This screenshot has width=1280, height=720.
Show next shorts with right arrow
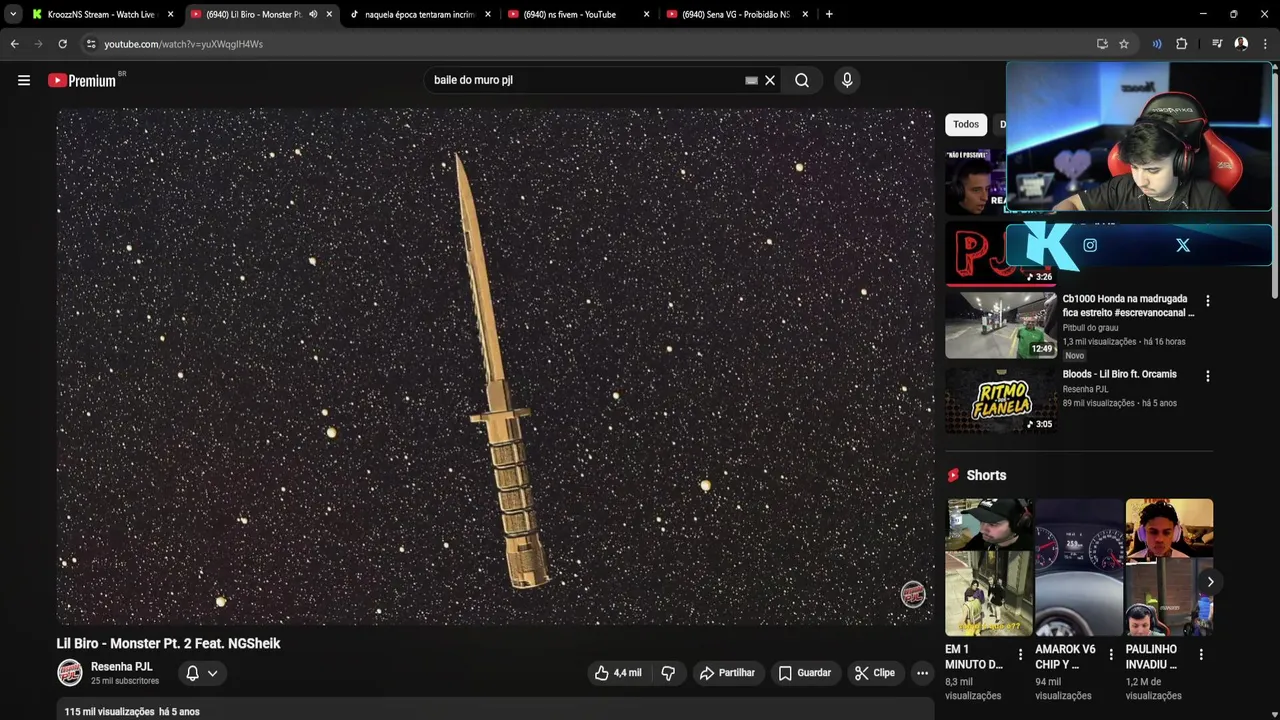1210,581
